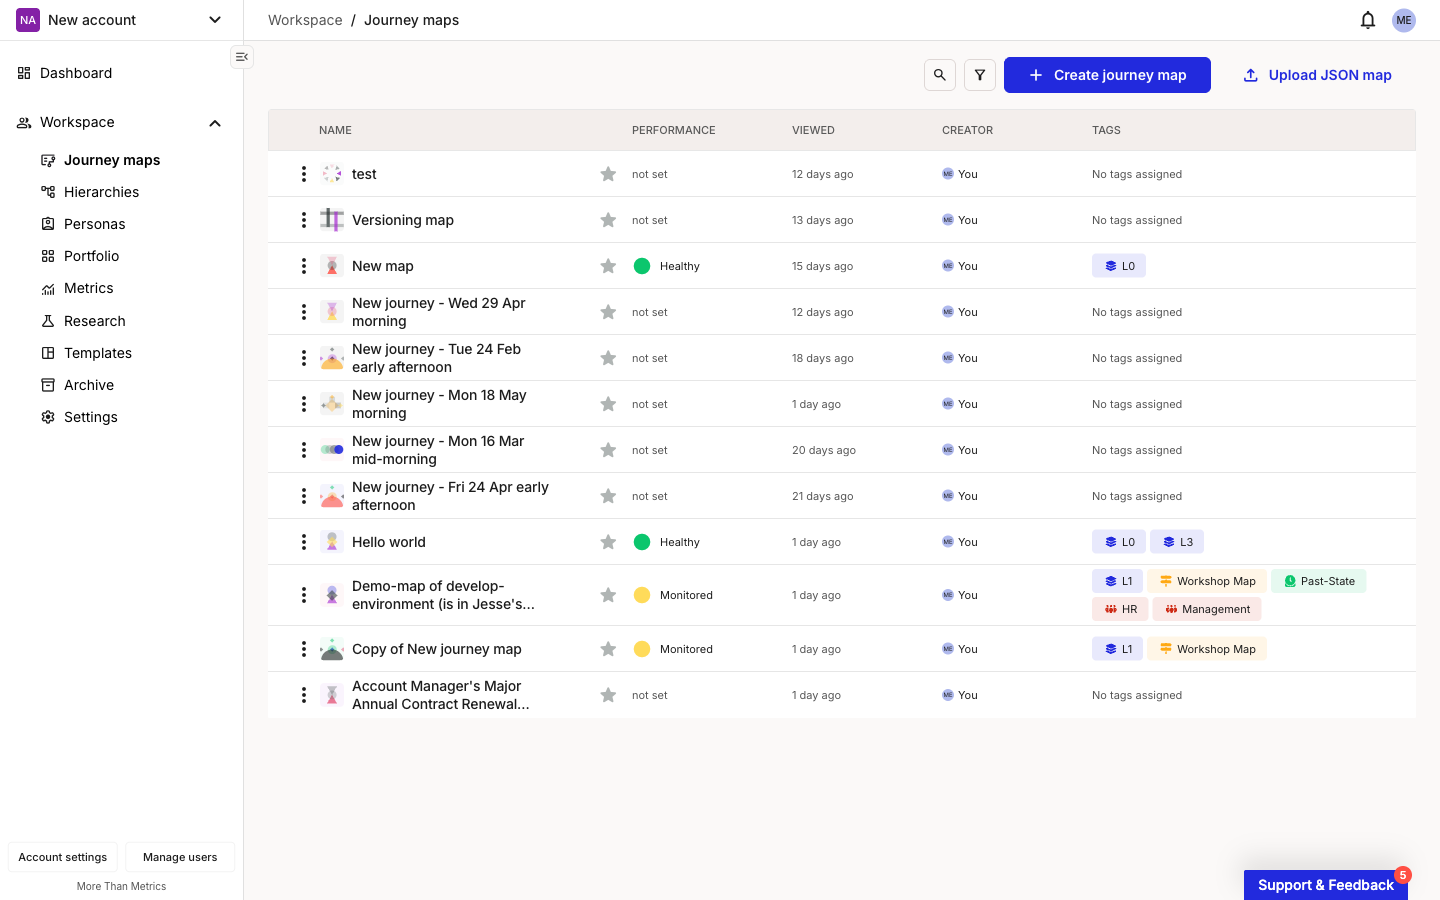Star the Versioning map as favorite
The width and height of the screenshot is (1440, 900).
tap(608, 220)
